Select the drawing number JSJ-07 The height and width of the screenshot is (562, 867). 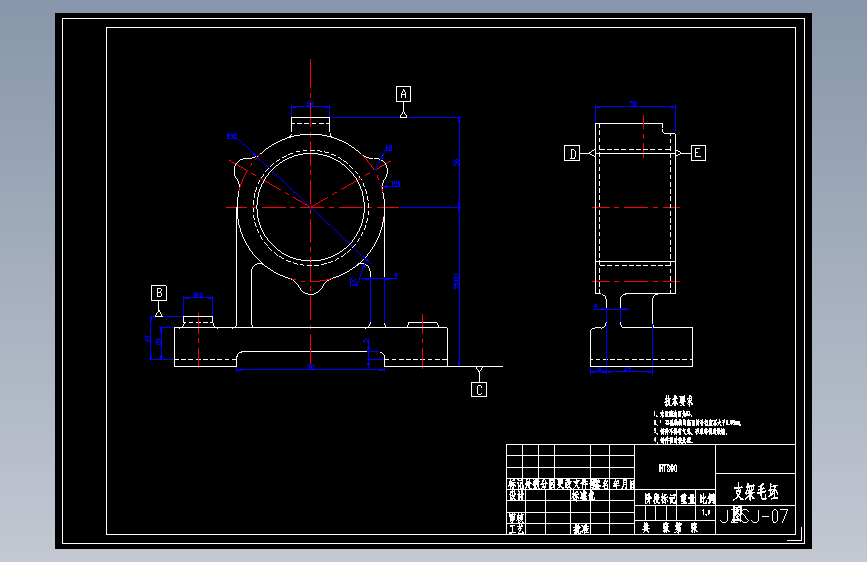click(754, 517)
